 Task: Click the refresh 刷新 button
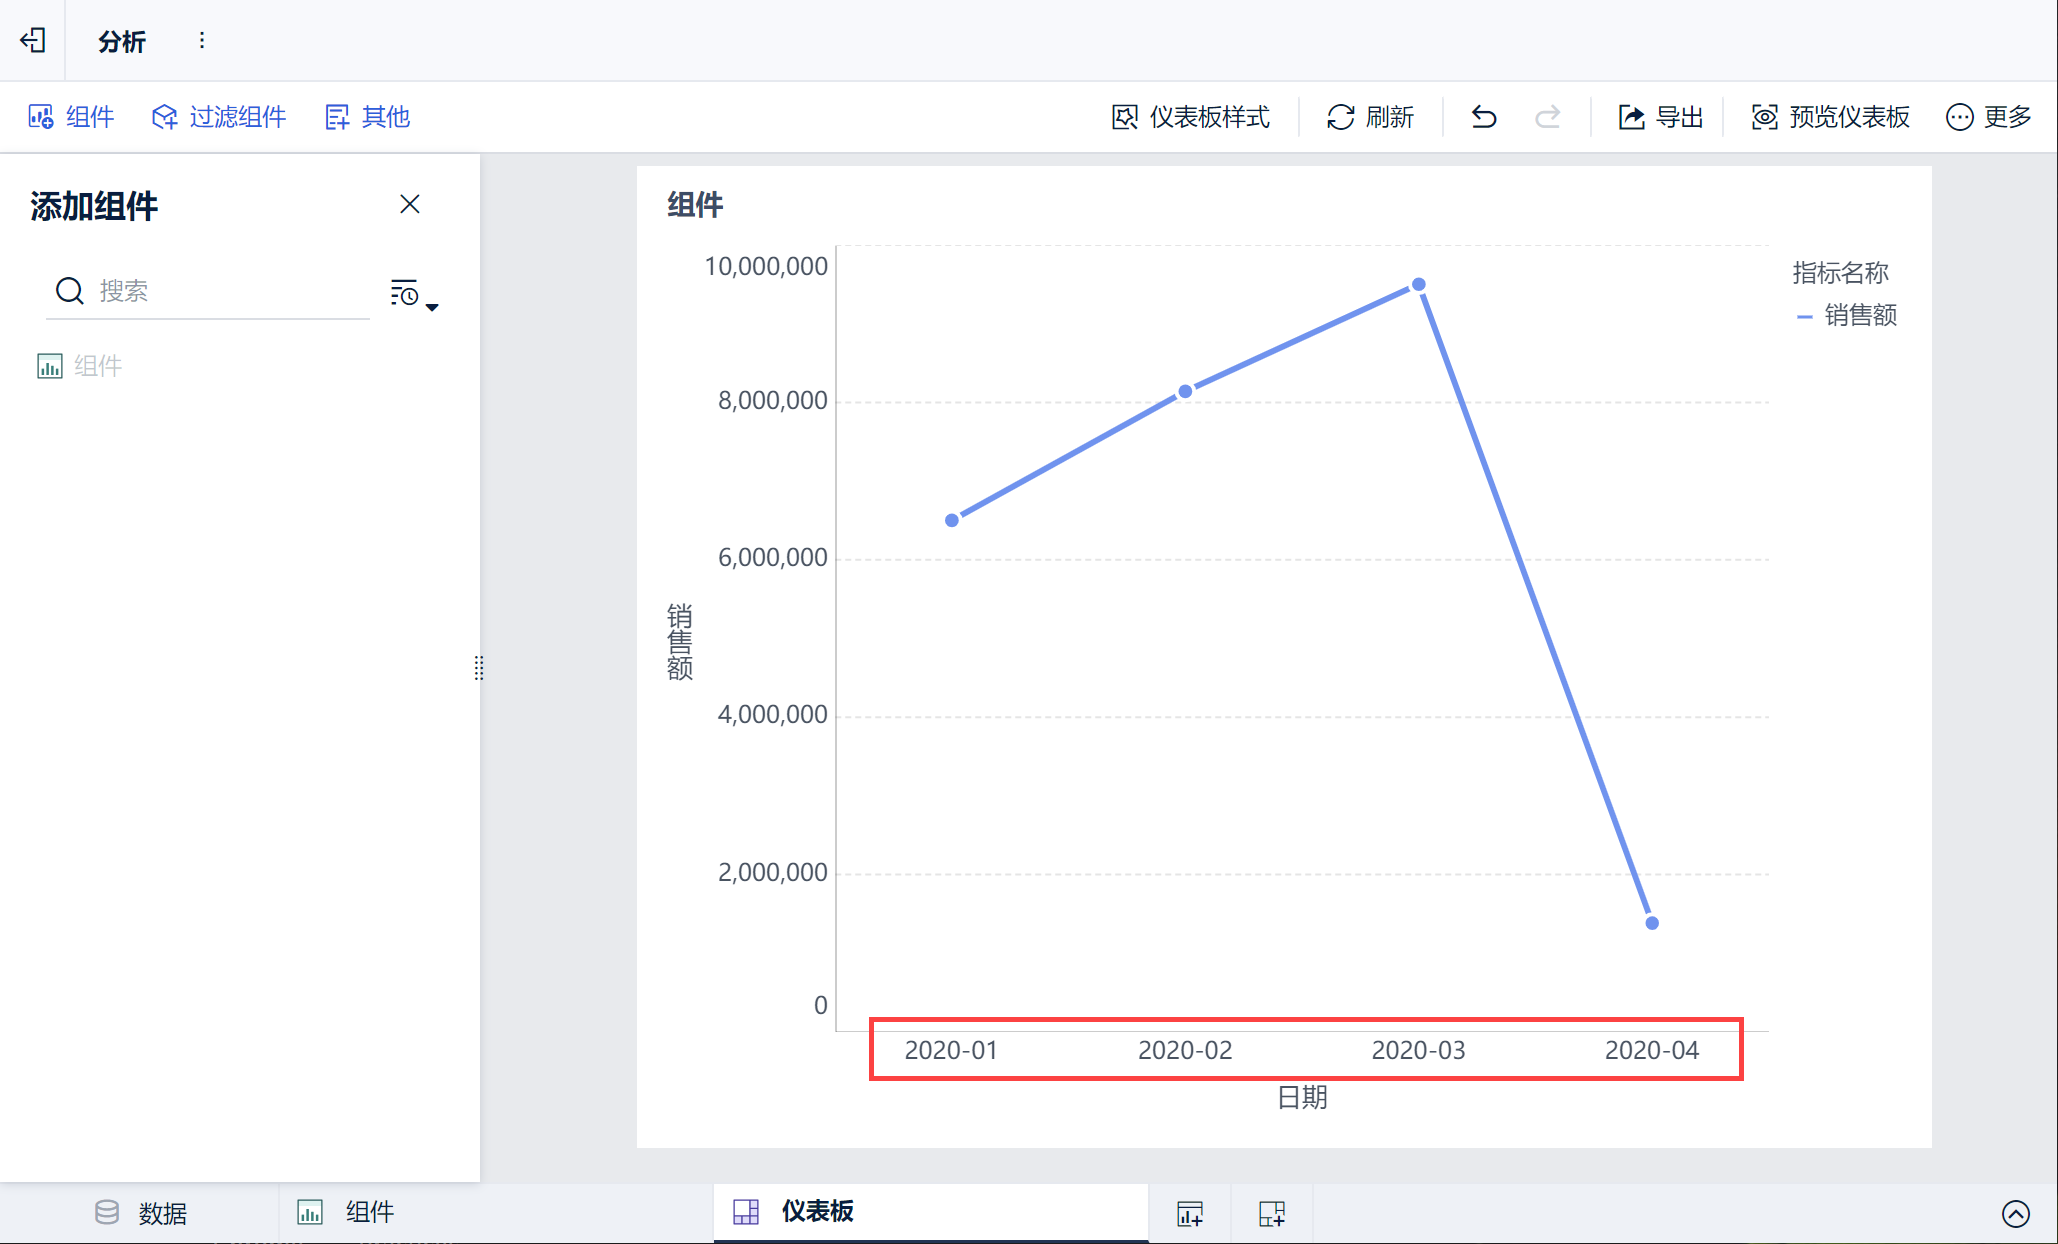(x=1370, y=117)
